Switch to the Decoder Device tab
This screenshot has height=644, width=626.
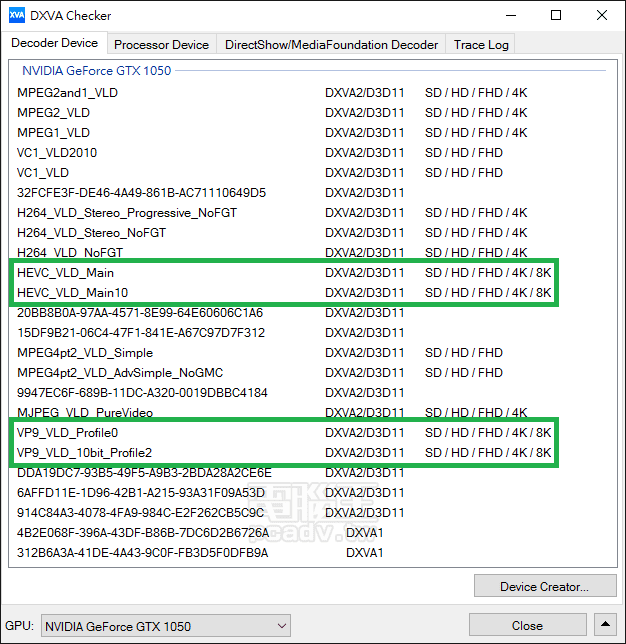click(54, 43)
